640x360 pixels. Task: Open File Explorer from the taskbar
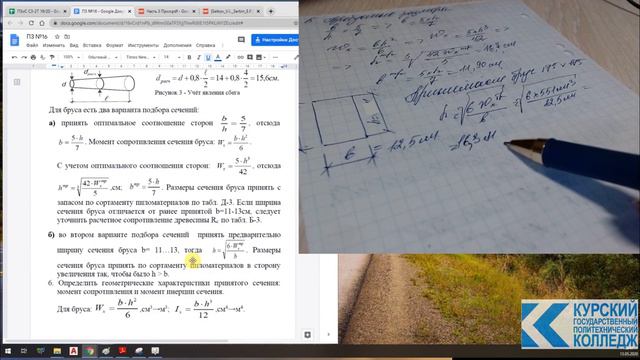[x=57, y=351]
